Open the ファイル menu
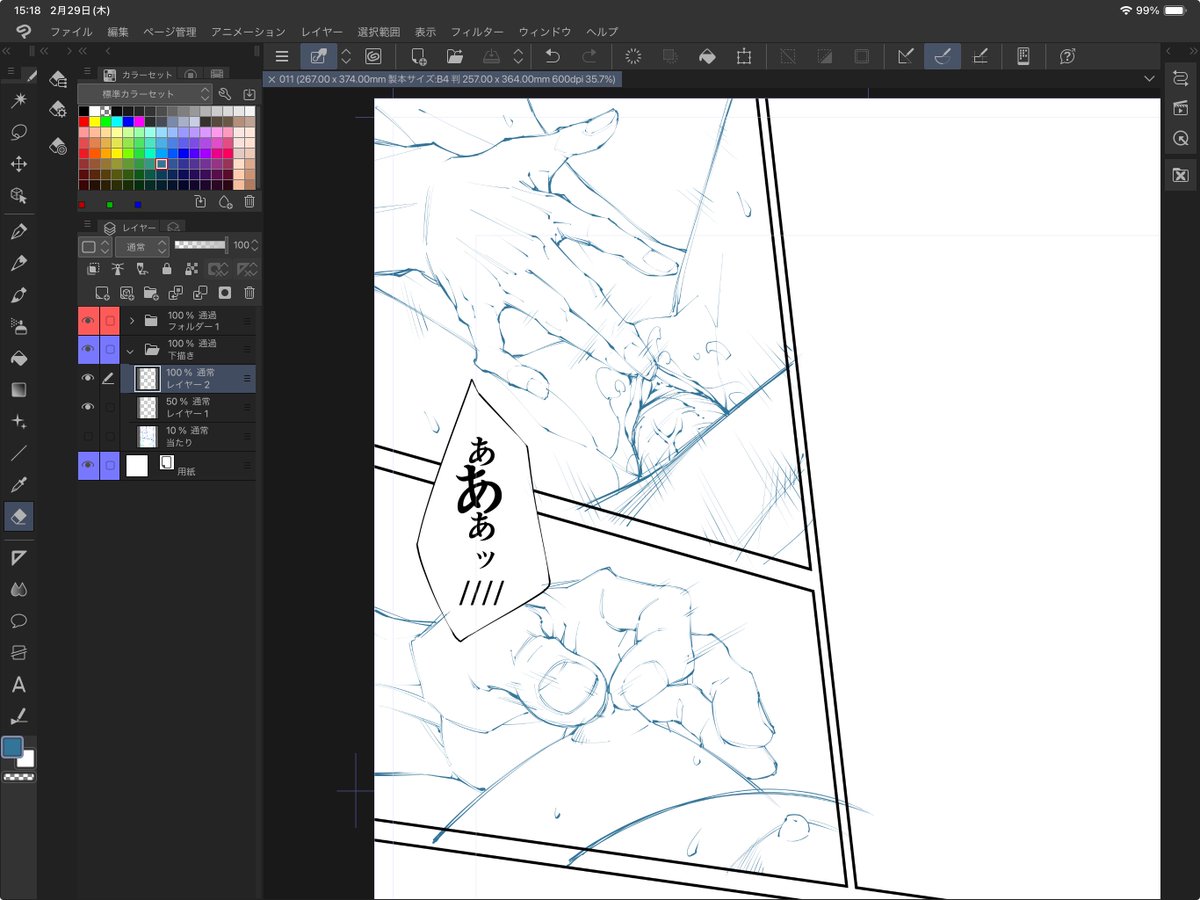 (x=71, y=32)
